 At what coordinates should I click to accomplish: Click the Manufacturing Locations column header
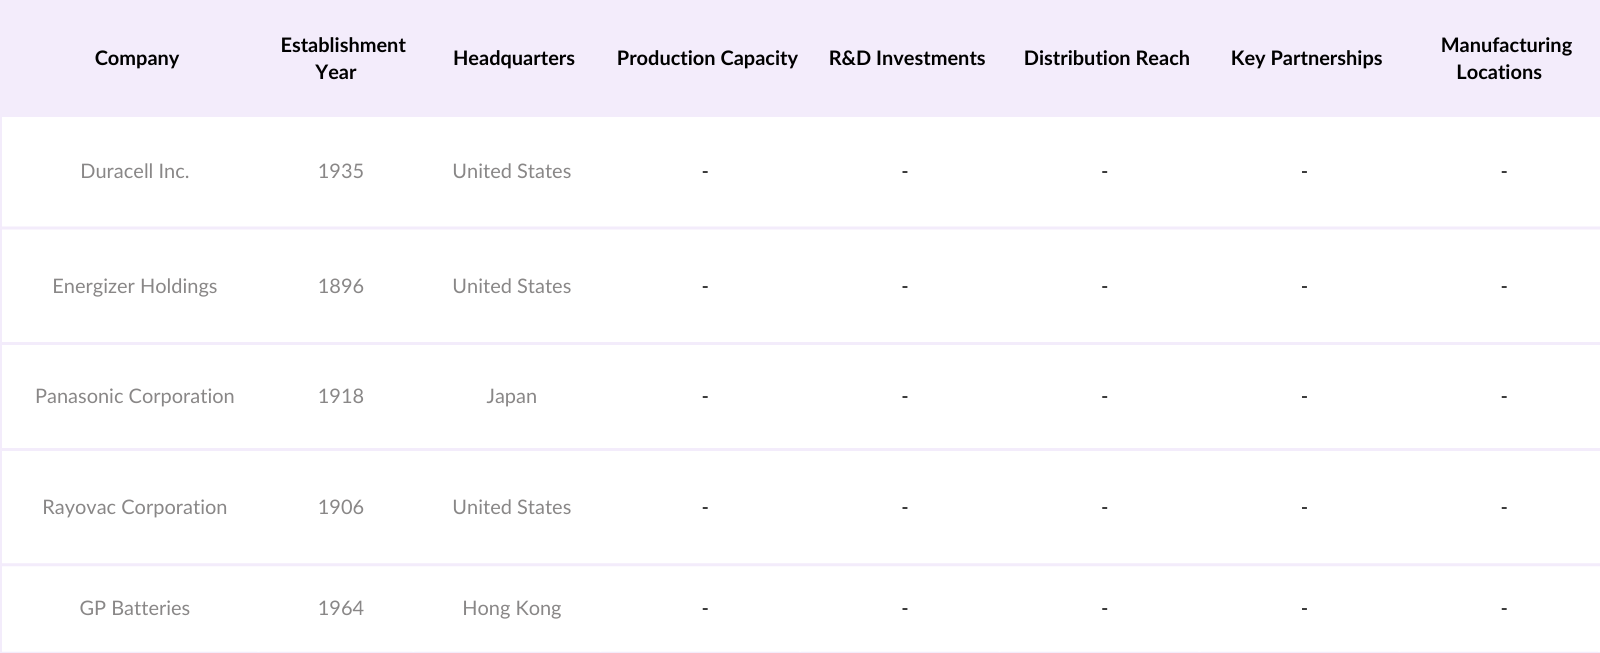point(1504,58)
